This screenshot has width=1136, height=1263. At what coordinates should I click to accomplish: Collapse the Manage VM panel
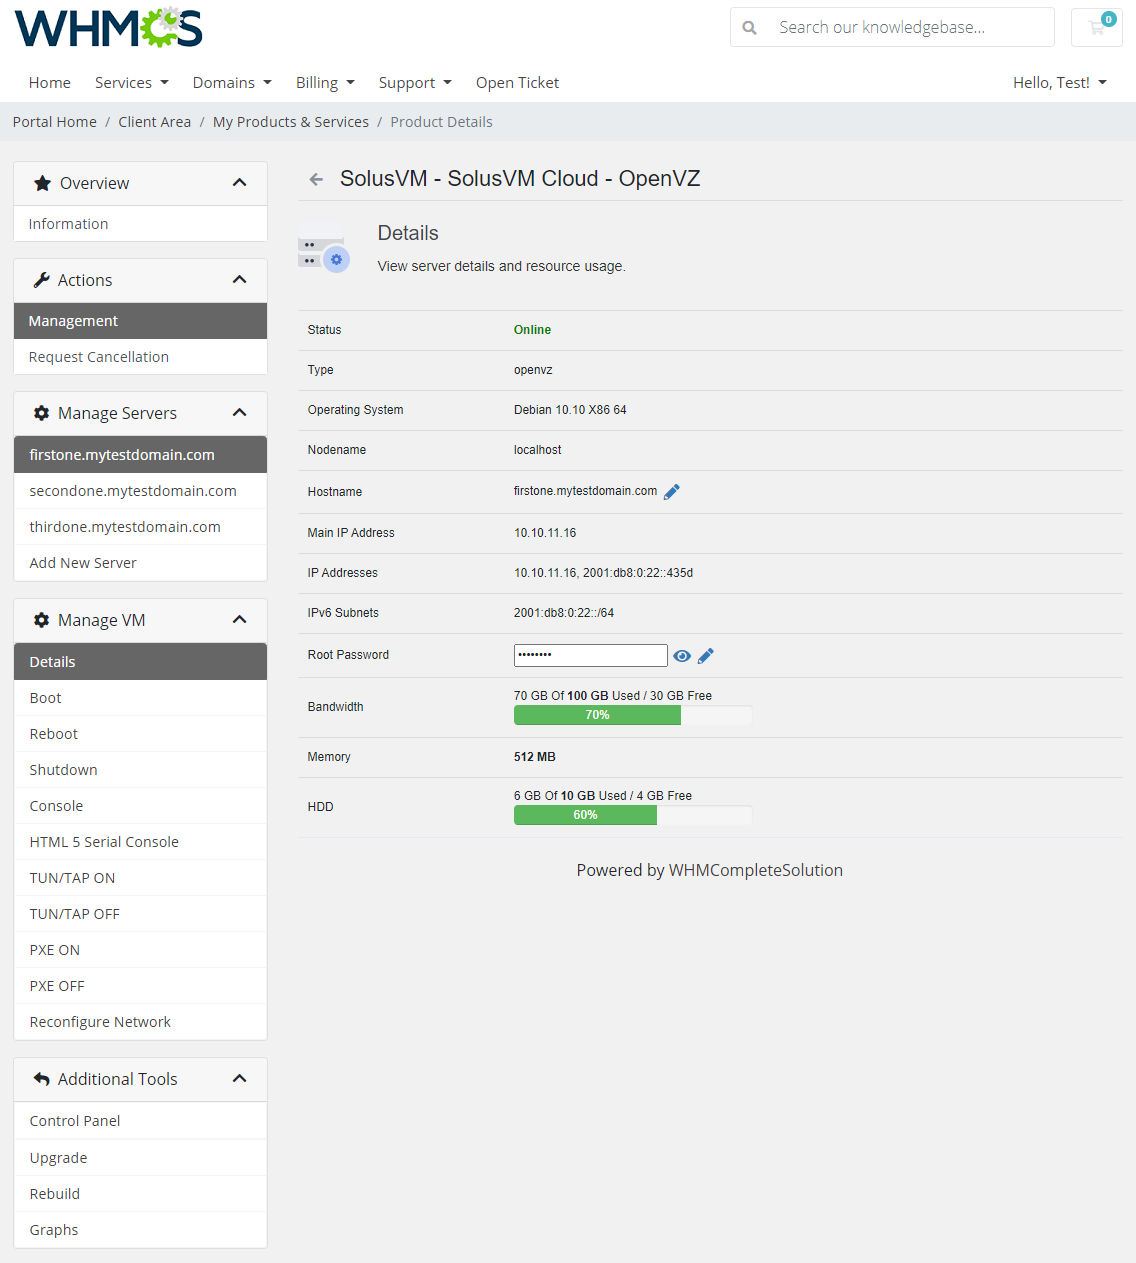239,620
